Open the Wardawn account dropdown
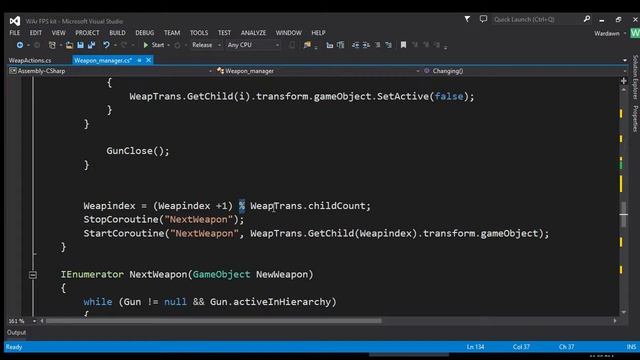 [x=610, y=33]
